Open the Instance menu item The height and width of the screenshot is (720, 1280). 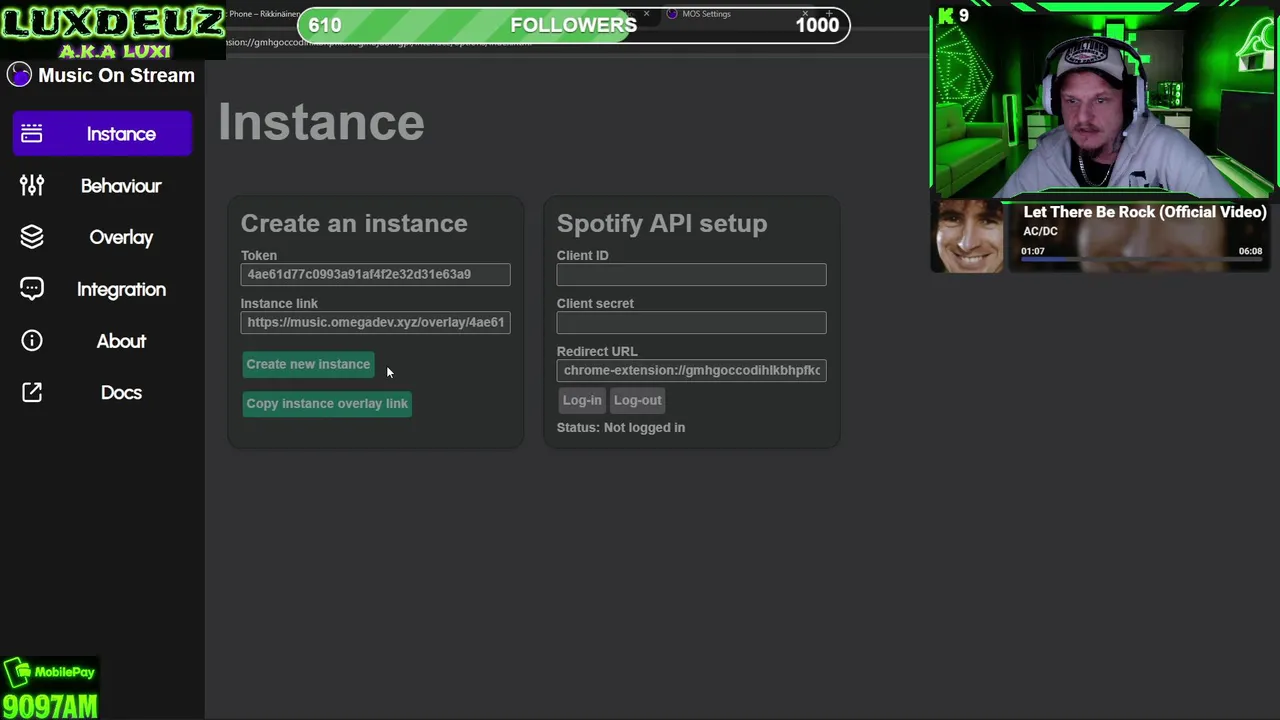(102, 134)
